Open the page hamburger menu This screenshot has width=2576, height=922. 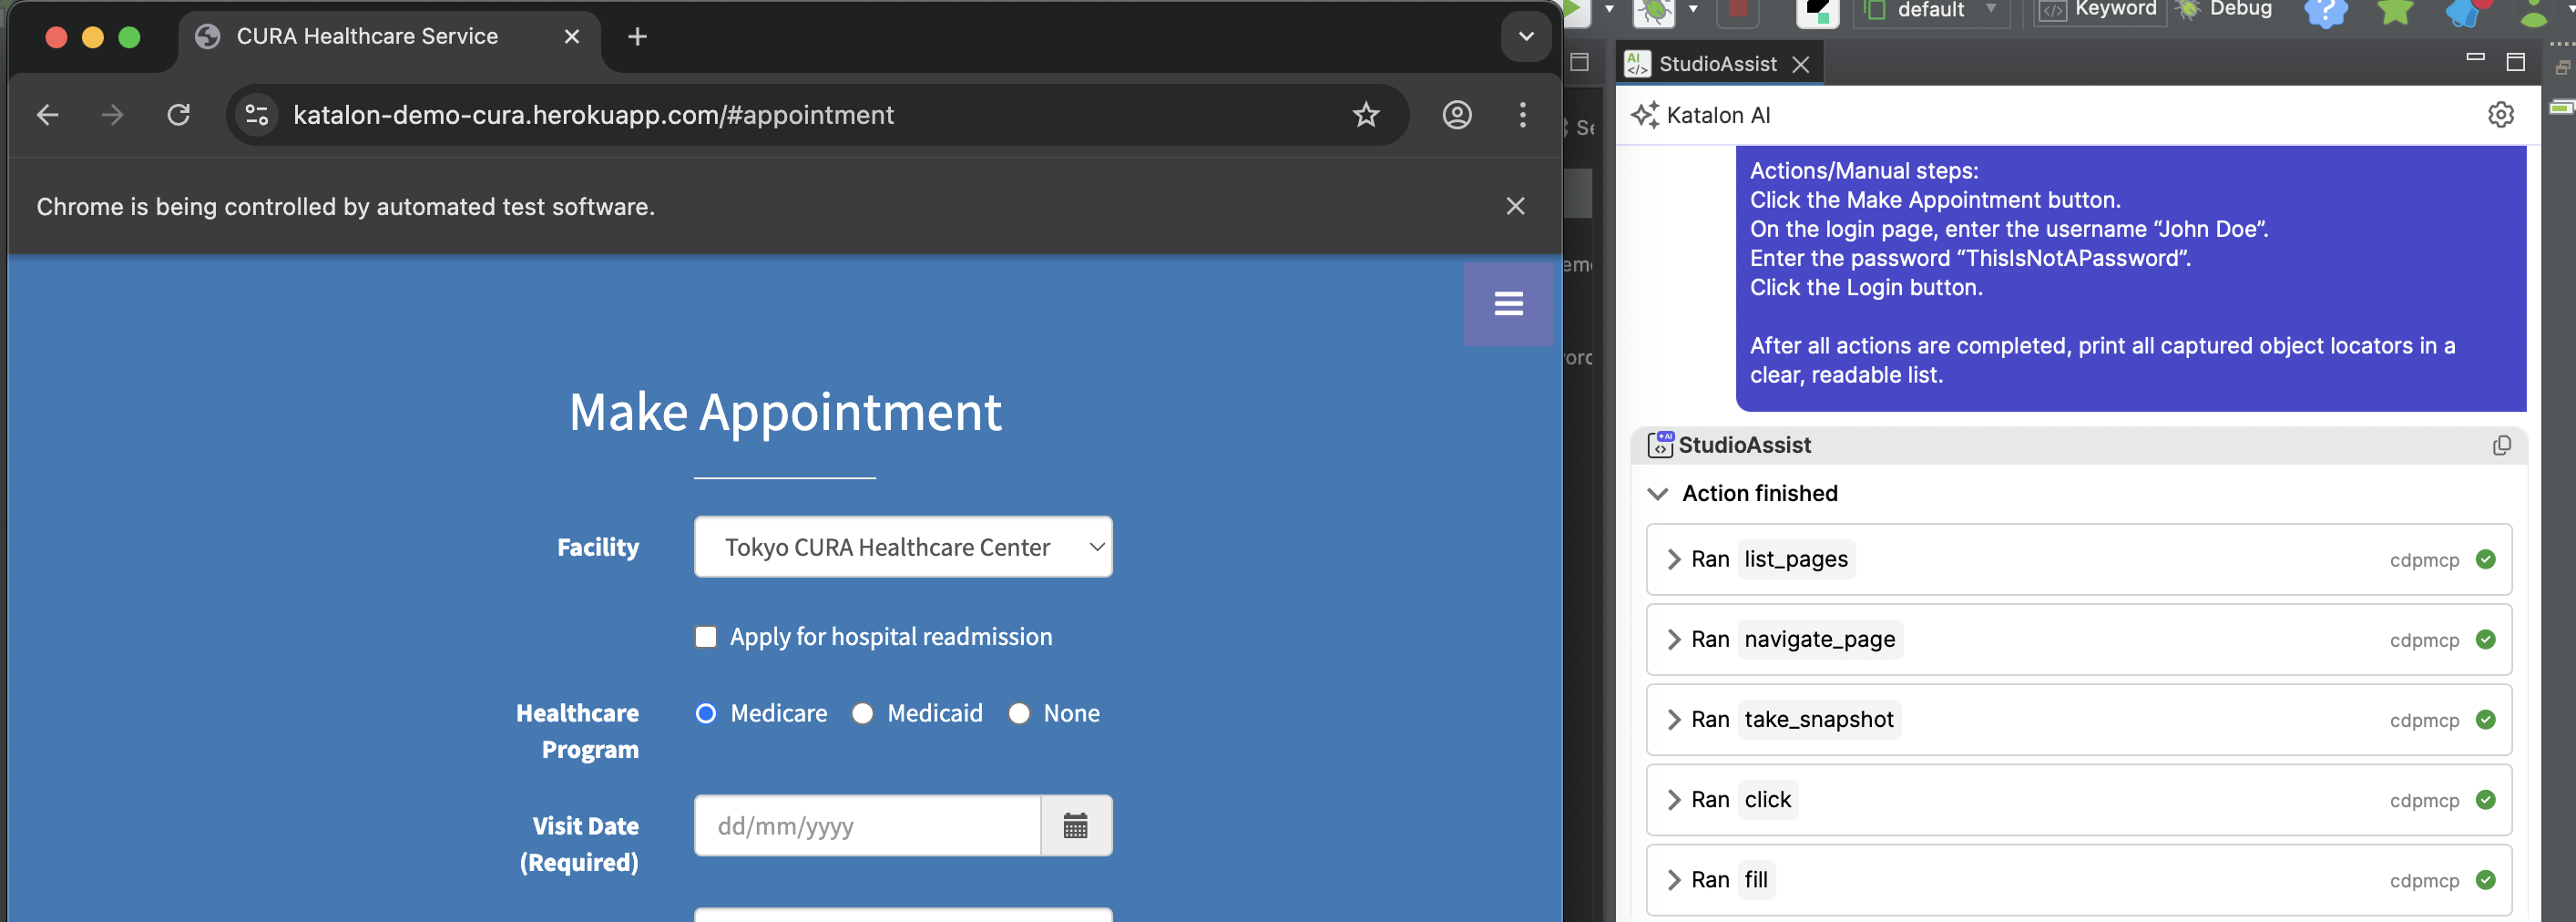click(x=1508, y=303)
